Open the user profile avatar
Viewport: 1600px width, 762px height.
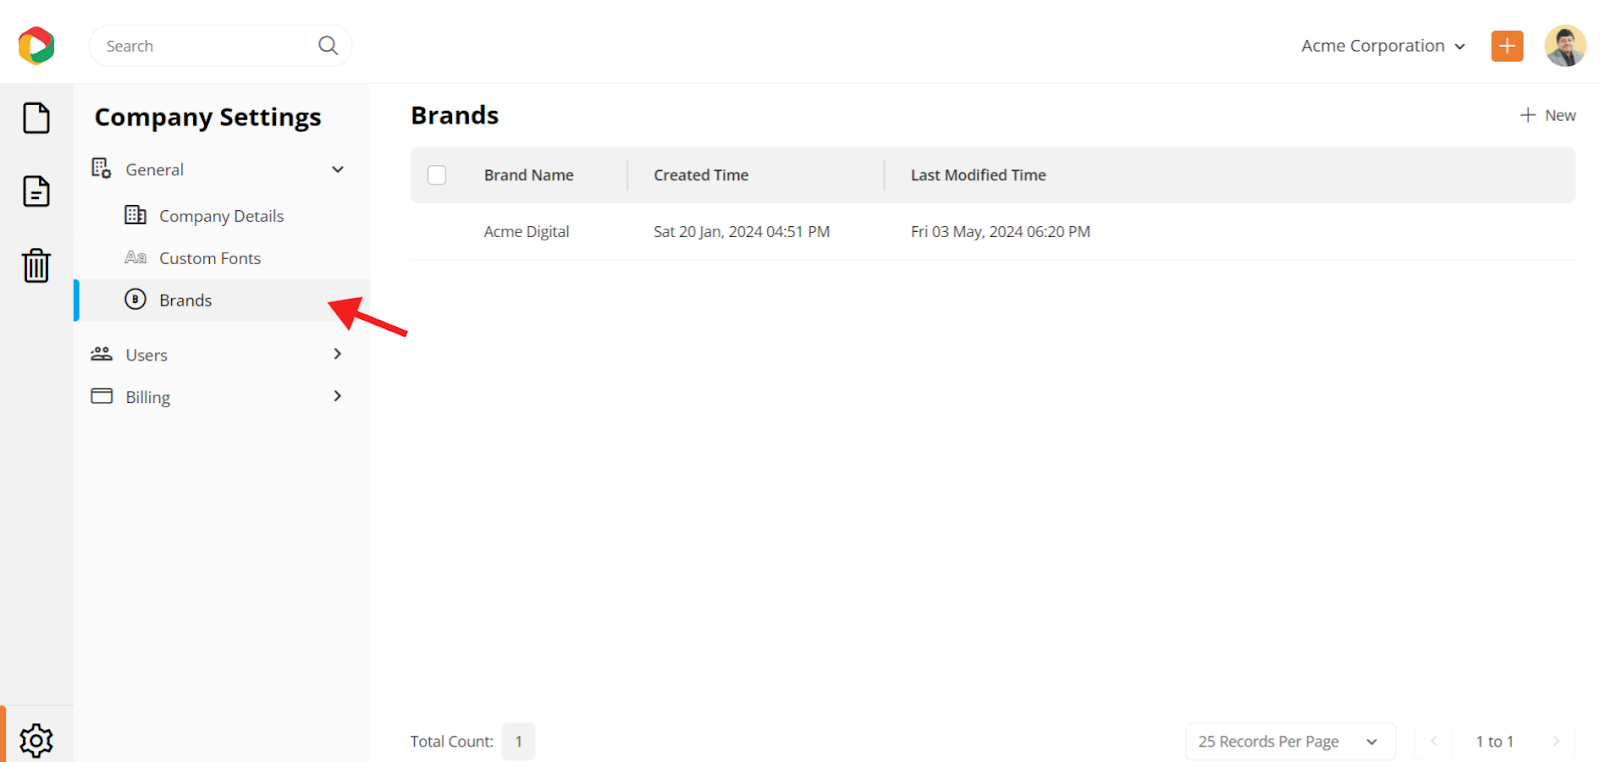[1565, 46]
